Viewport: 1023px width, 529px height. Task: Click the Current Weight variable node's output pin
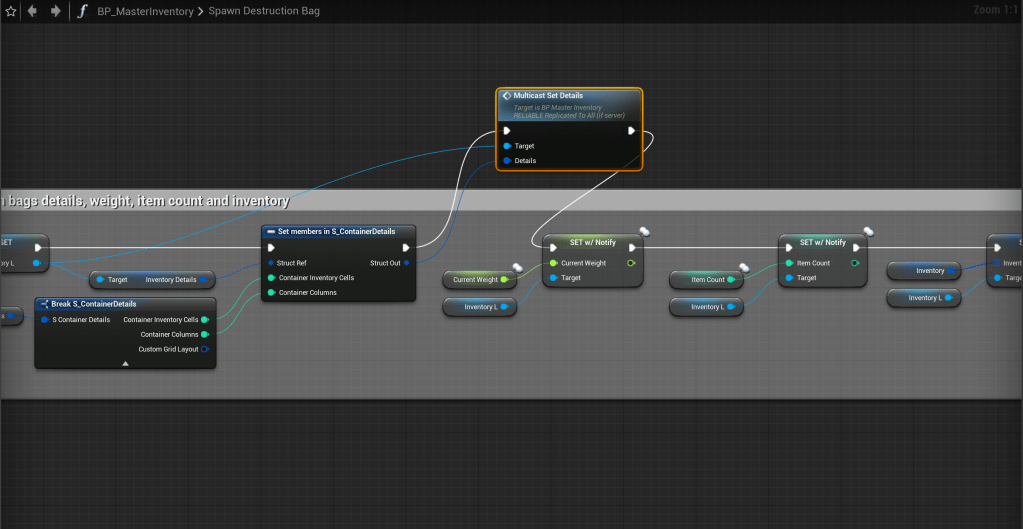(504, 280)
